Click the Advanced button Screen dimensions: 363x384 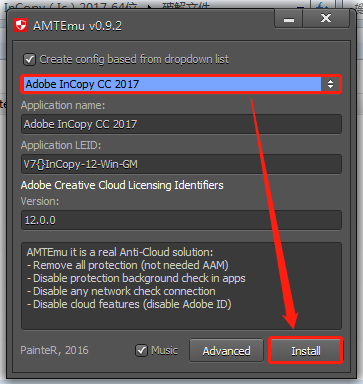pos(226,351)
